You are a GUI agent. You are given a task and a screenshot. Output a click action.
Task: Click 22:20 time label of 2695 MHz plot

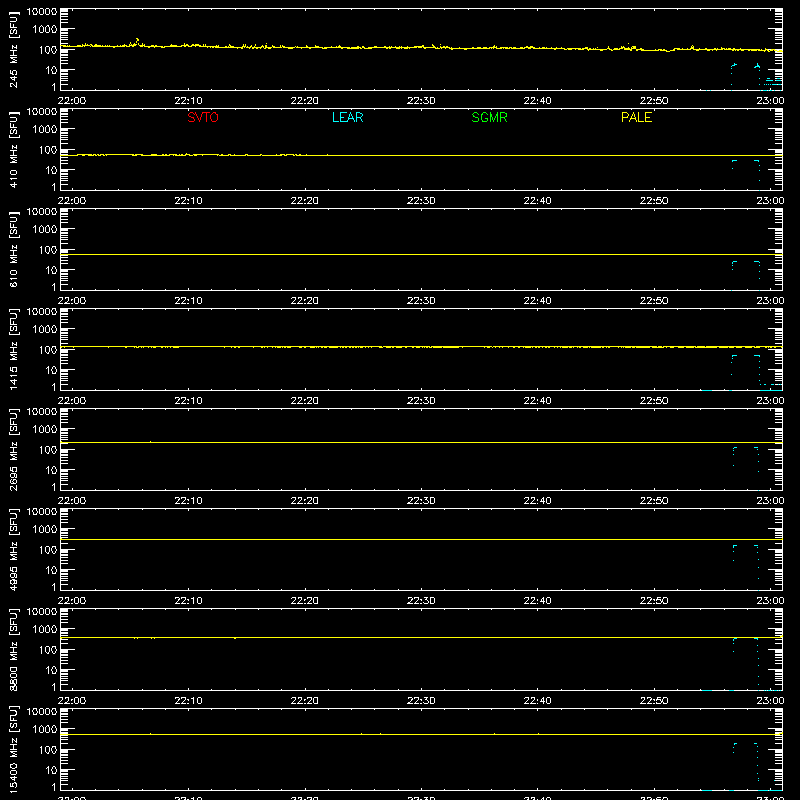point(305,501)
